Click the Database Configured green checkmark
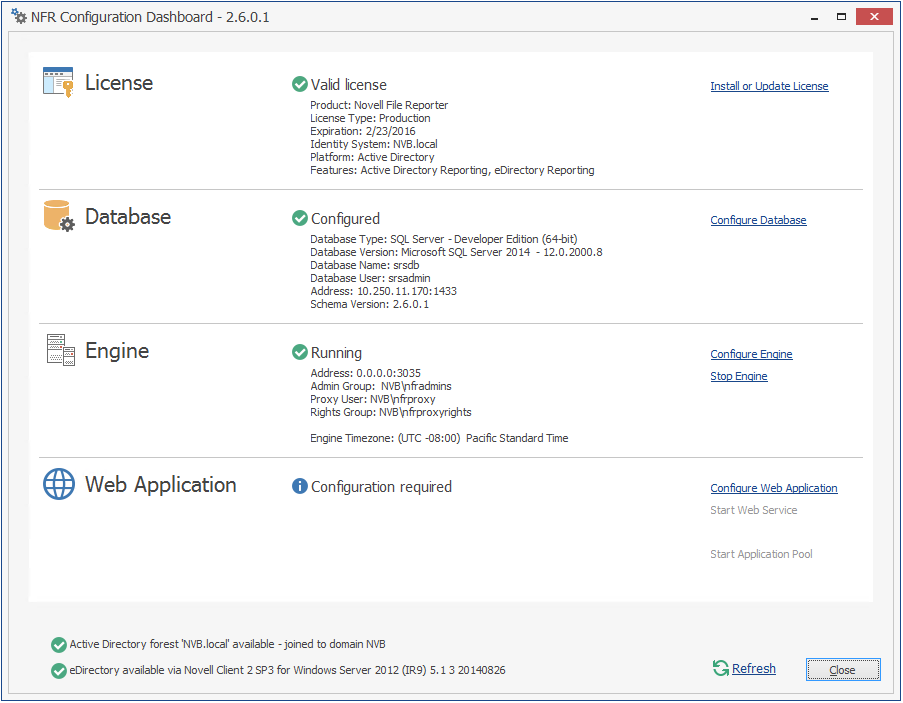The image size is (903, 703). coord(299,219)
